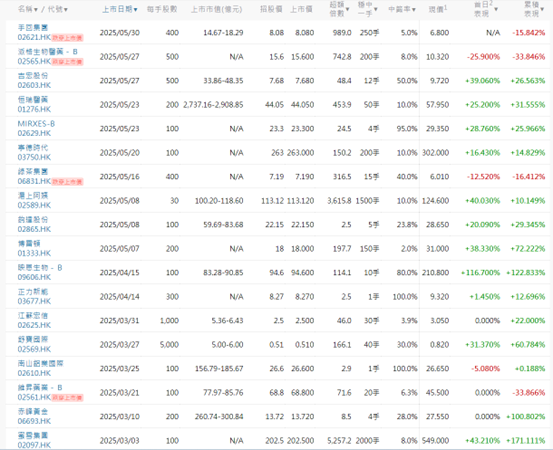Open stock code 02097.HK link
553x450 pixels.
[34, 445]
